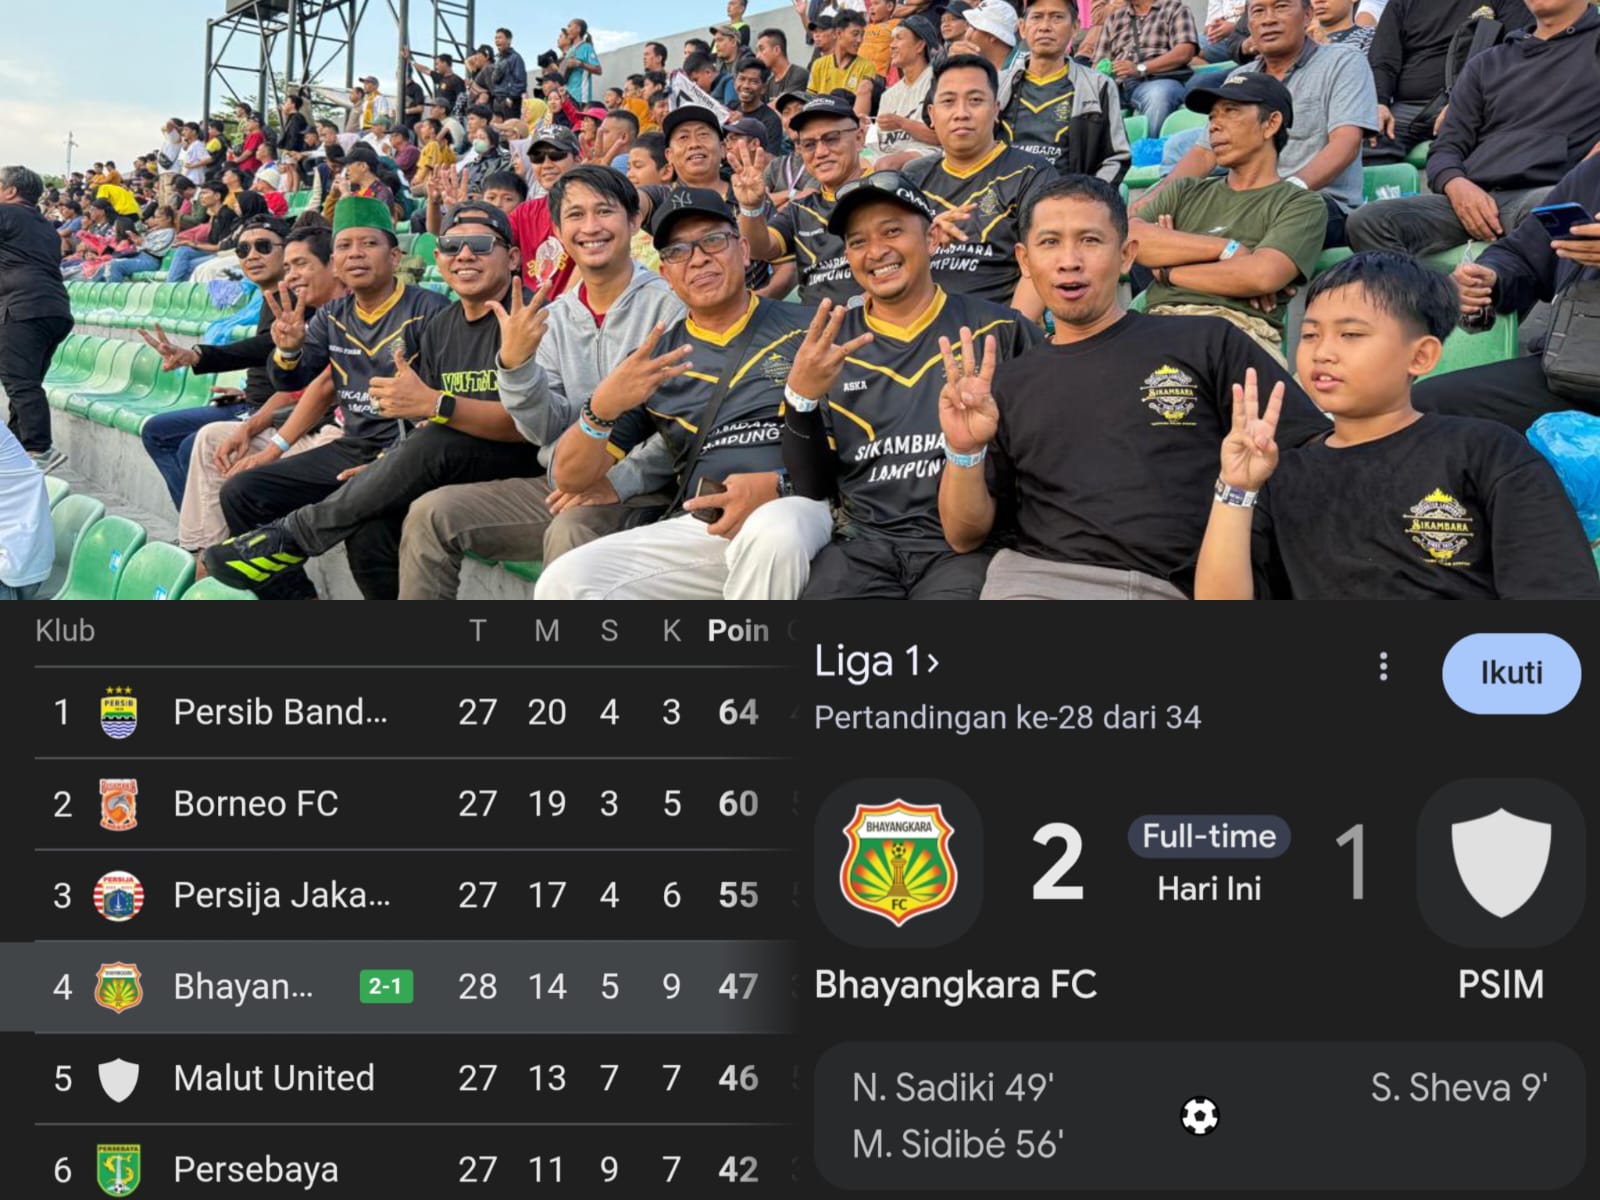Open the three-dot more options menu
Image resolution: width=1600 pixels, height=1200 pixels.
pos(1383,667)
